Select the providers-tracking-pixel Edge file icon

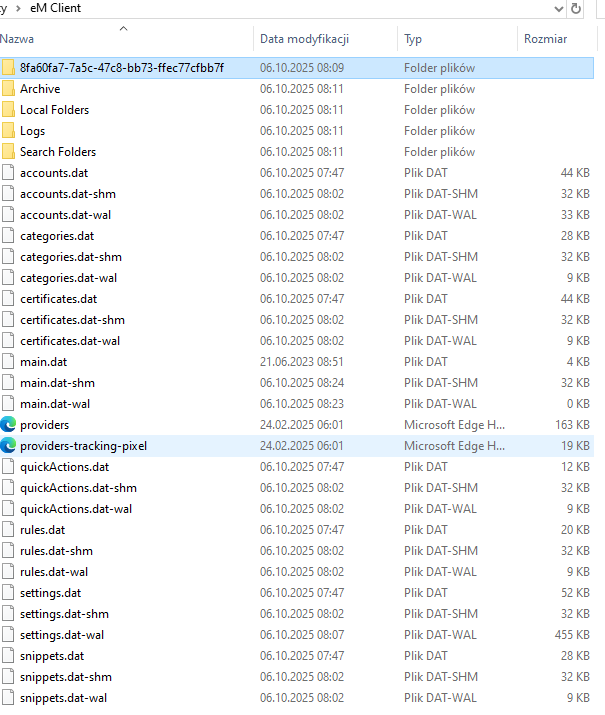[9, 446]
